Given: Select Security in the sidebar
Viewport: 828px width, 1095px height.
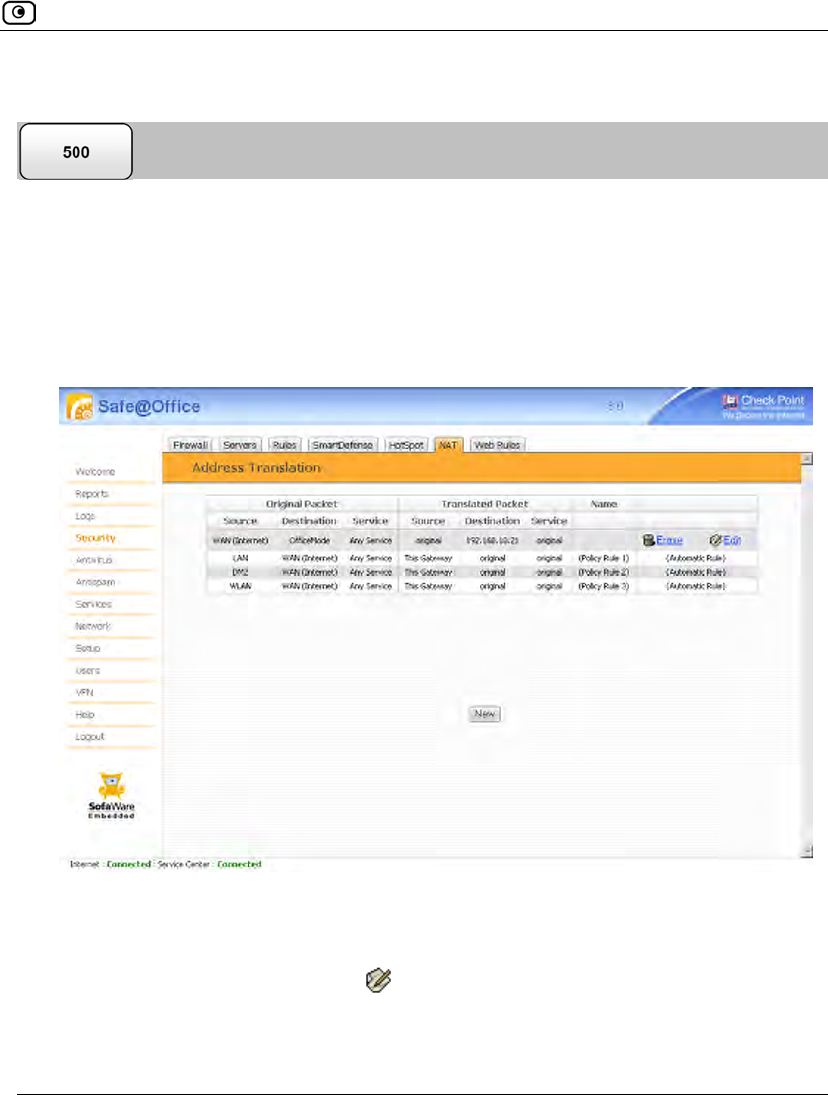Looking at the screenshot, I should coord(95,538).
